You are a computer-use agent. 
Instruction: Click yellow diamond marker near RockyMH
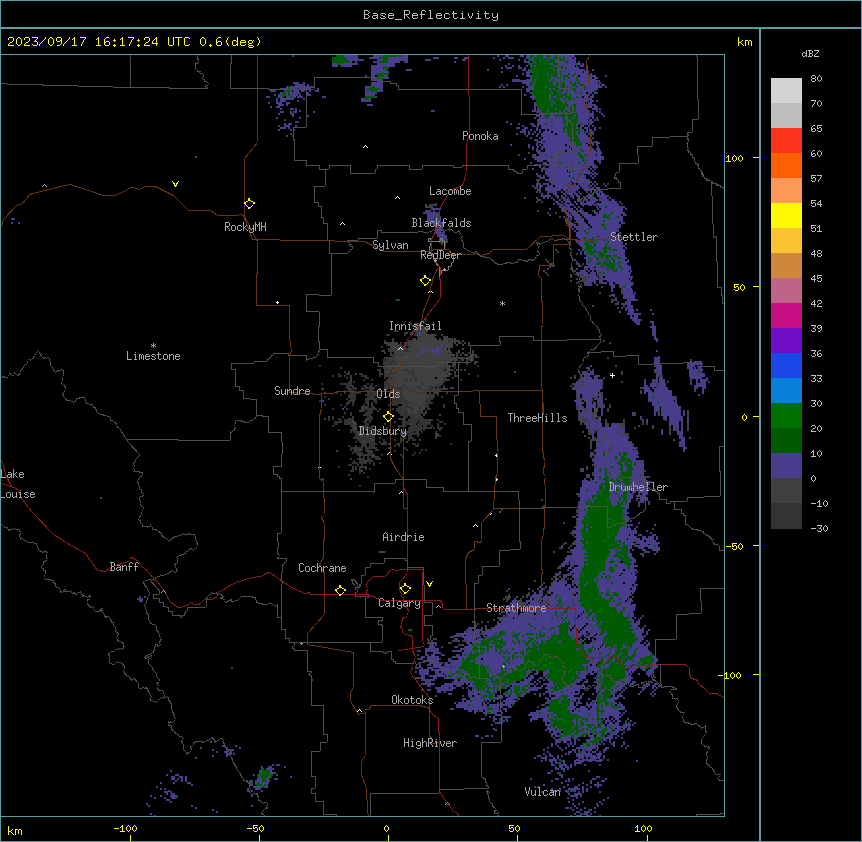[249, 203]
